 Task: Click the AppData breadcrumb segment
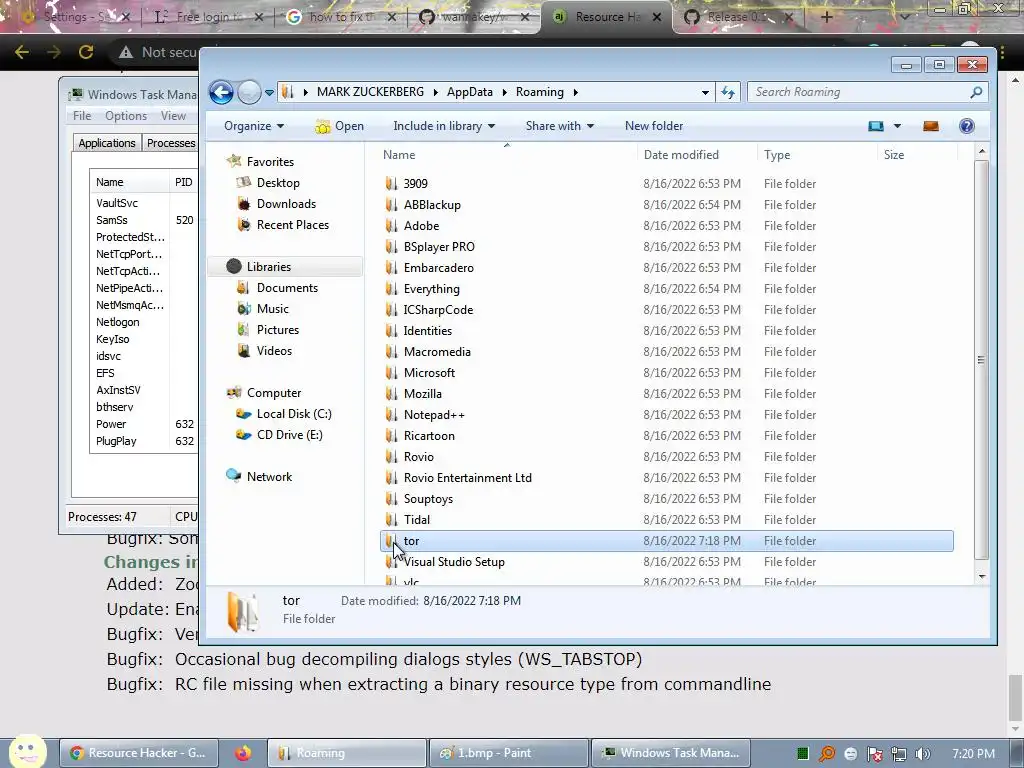click(470, 92)
